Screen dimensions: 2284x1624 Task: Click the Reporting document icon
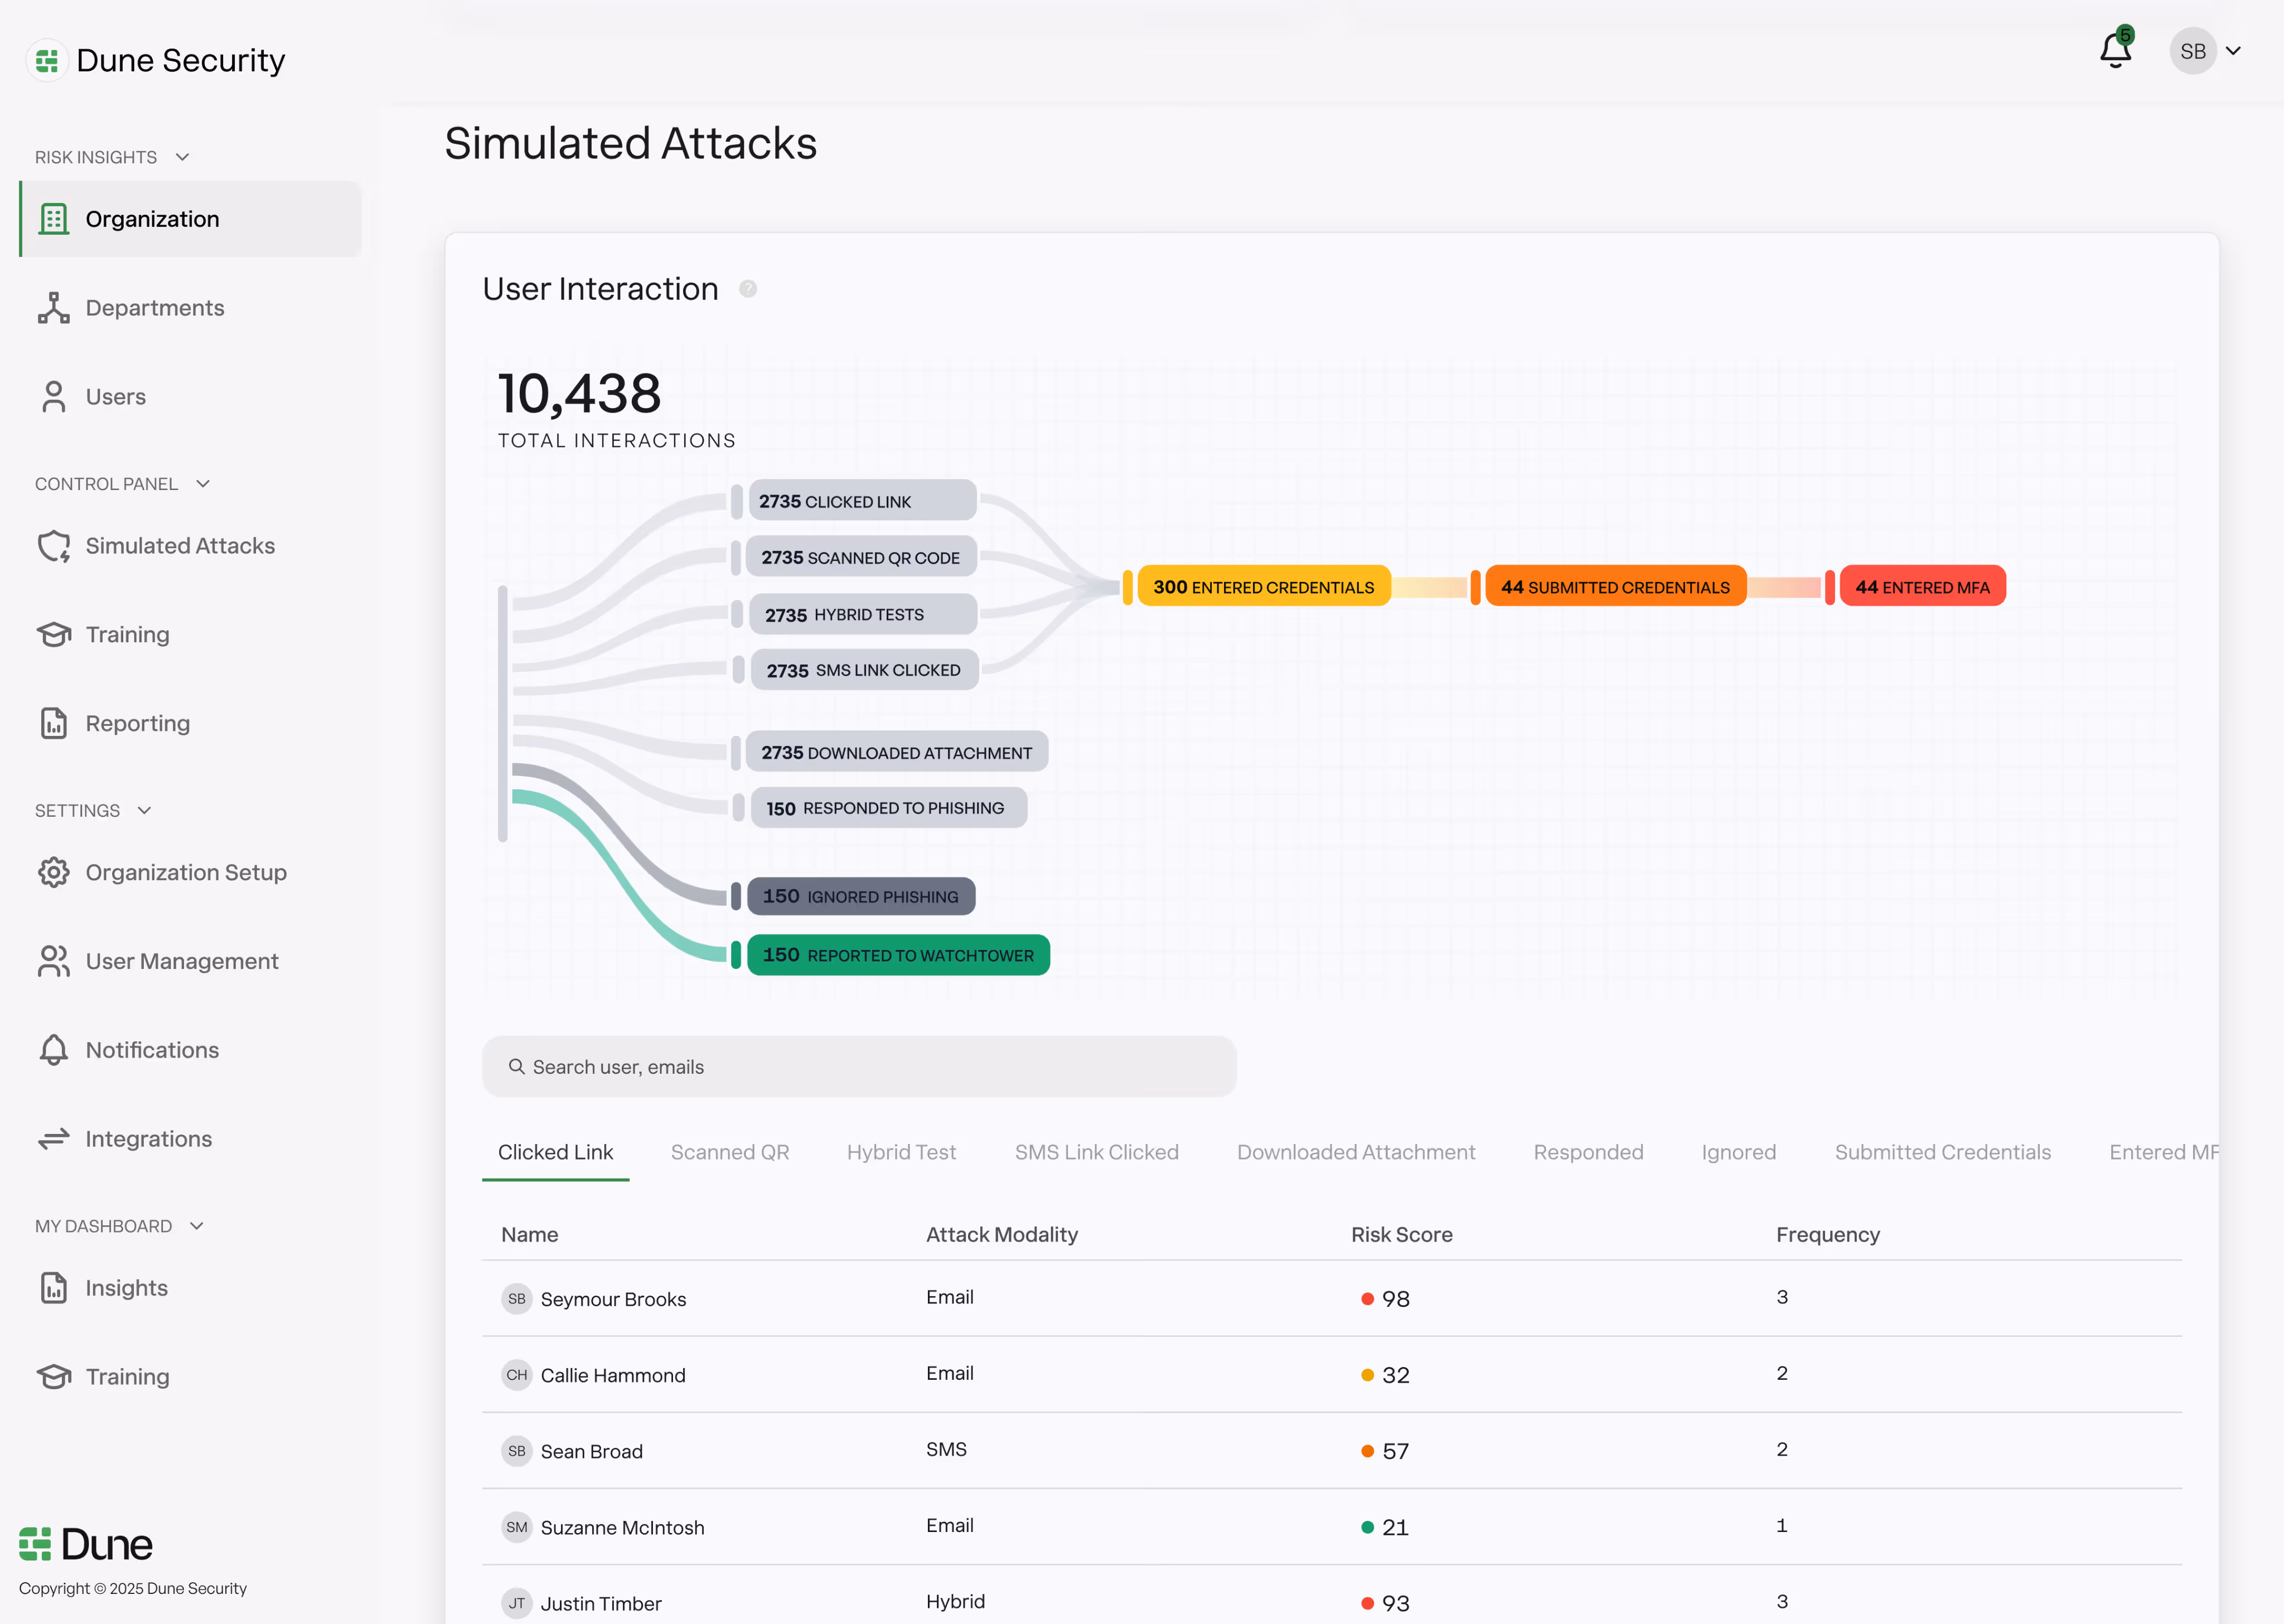54,723
